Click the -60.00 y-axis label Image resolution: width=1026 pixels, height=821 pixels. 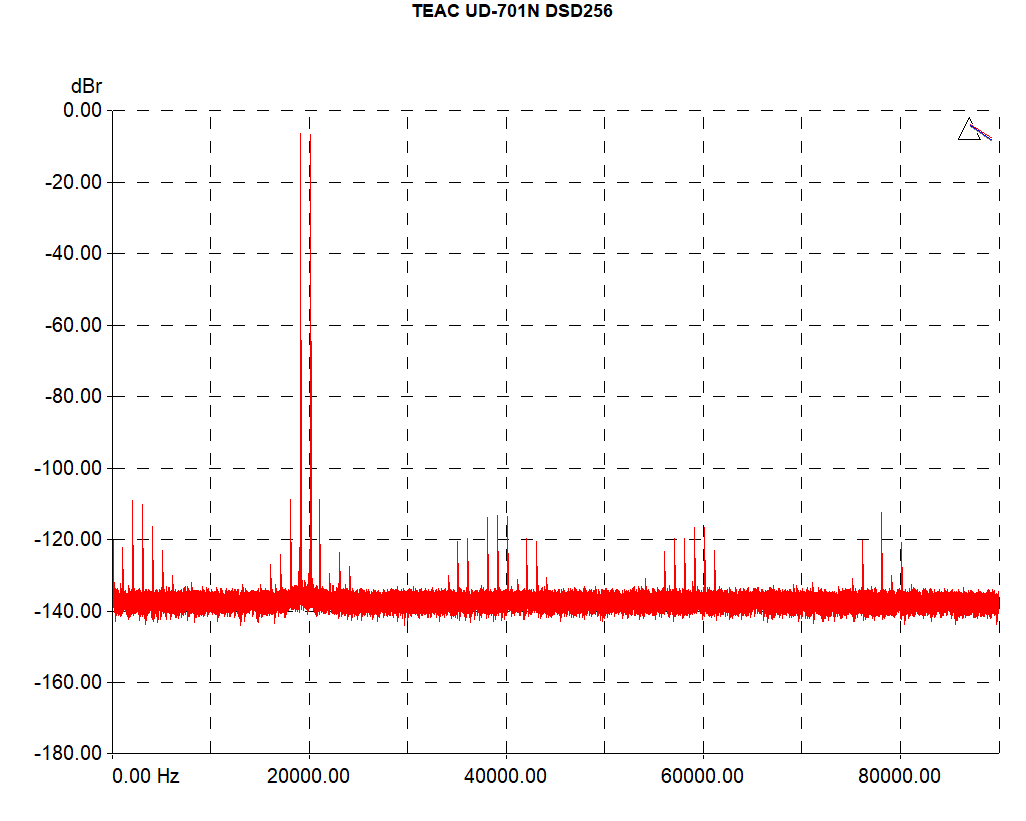[x=73, y=324]
